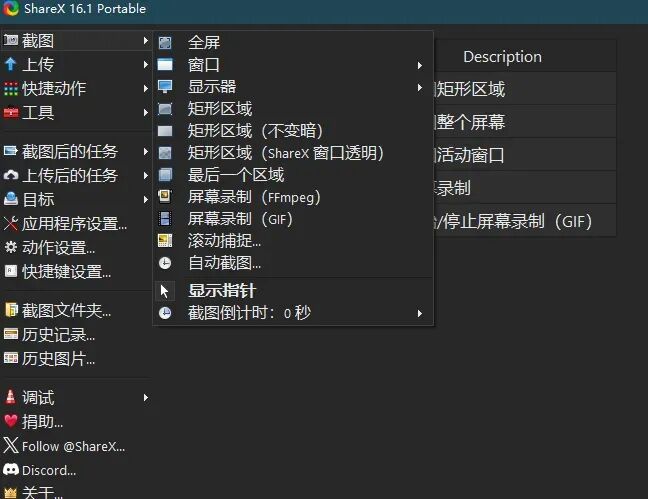The height and width of the screenshot is (499, 648).
Task: Click the window icon beside 窗口
Action: point(165,64)
